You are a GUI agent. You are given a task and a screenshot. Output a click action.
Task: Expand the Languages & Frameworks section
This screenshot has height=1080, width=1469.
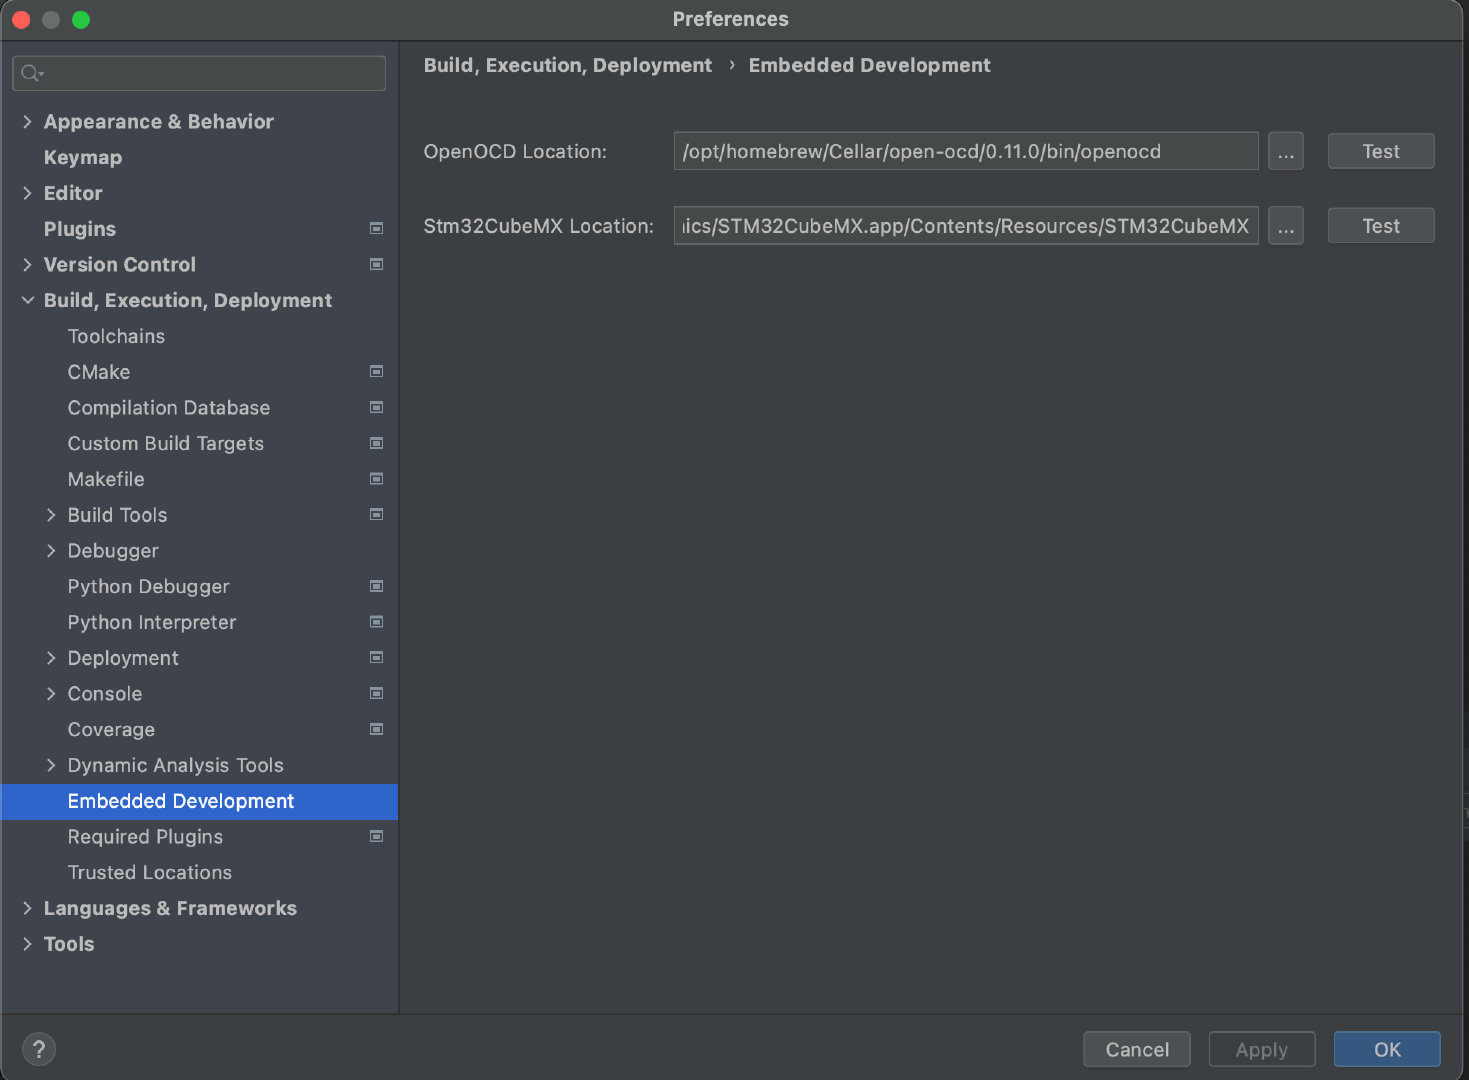[27, 908]
